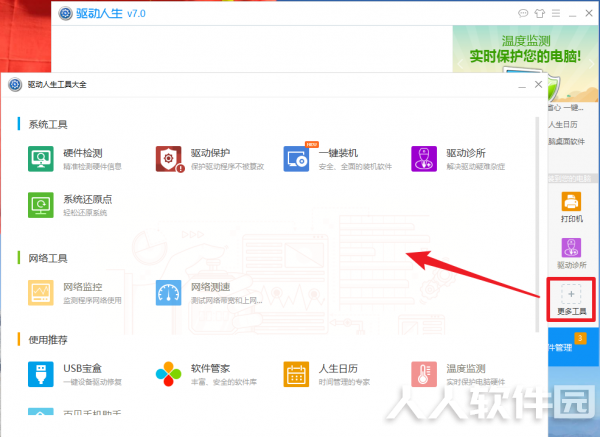Click the 轻松还原系统 description text

click(x=85, y=212)
